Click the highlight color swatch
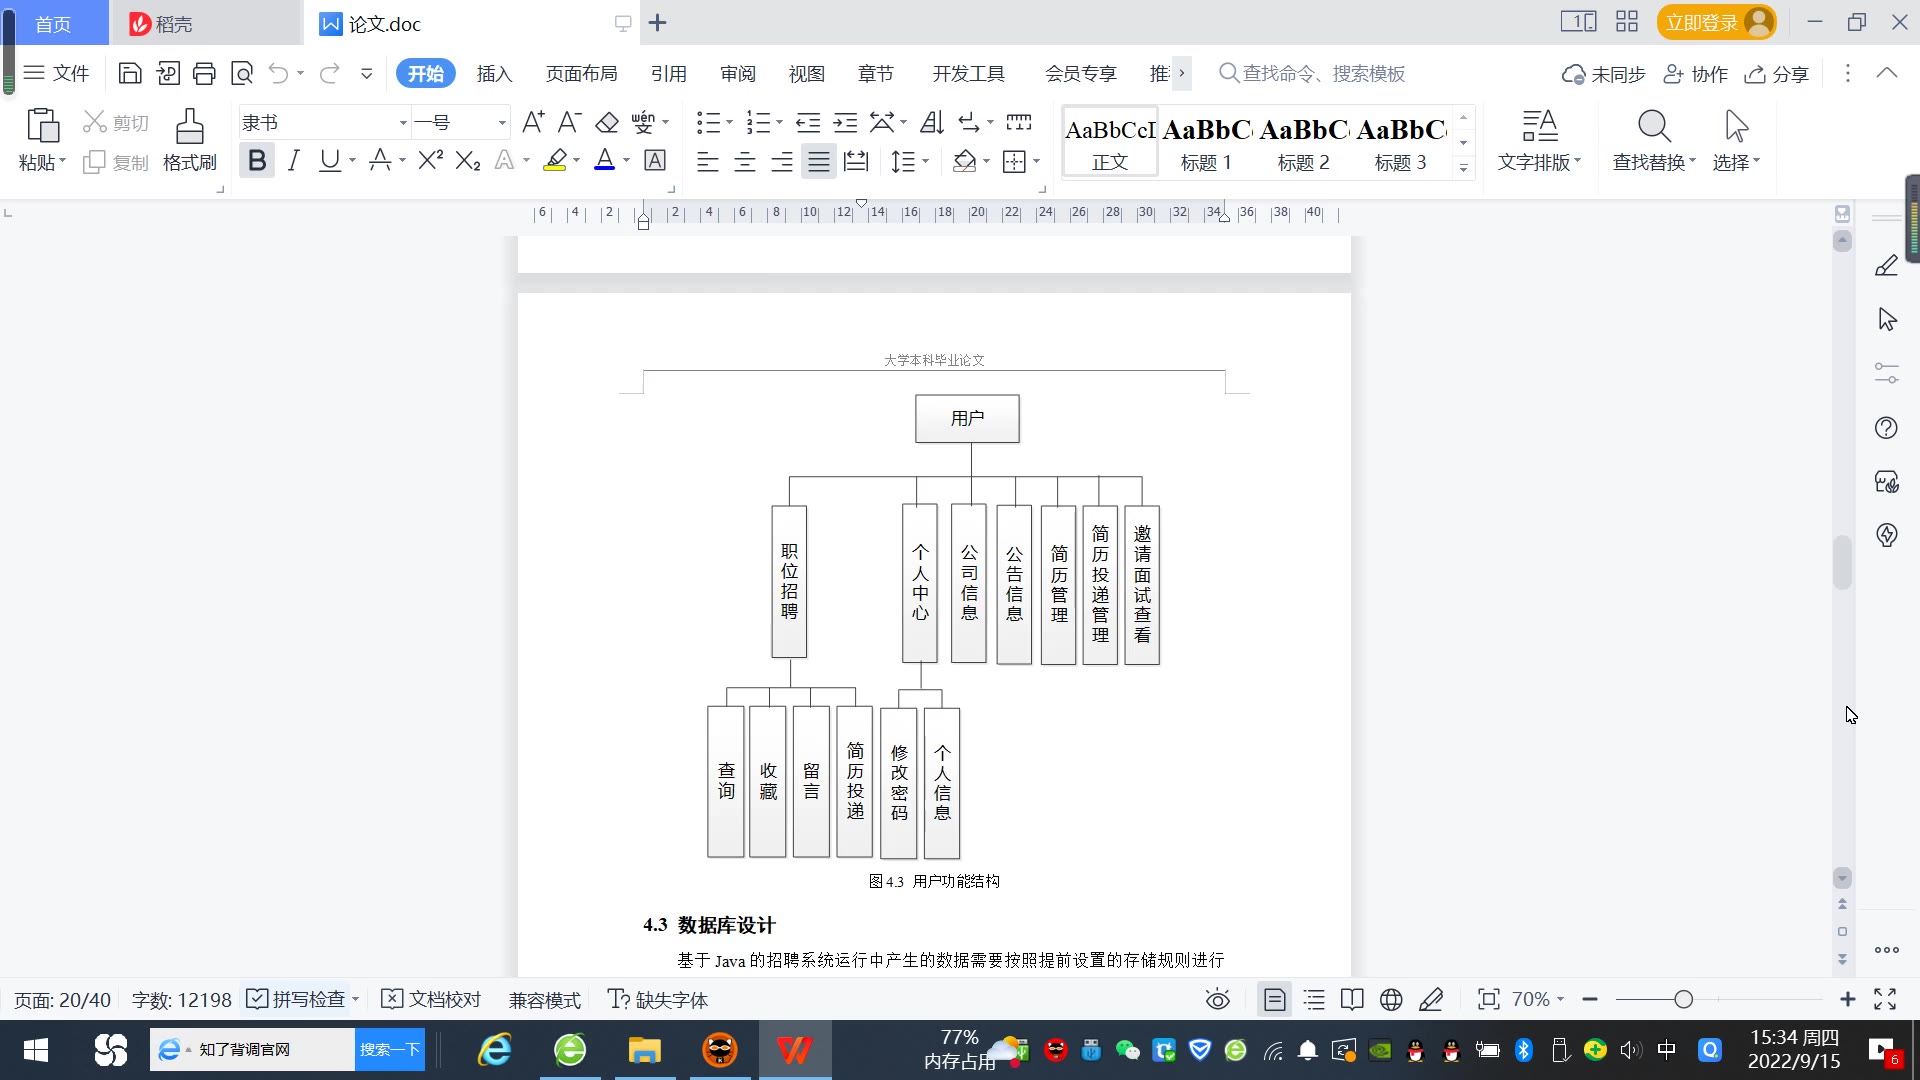Image resolution: width=1920 pixels, height=1080 pixels. coord(555,160)
